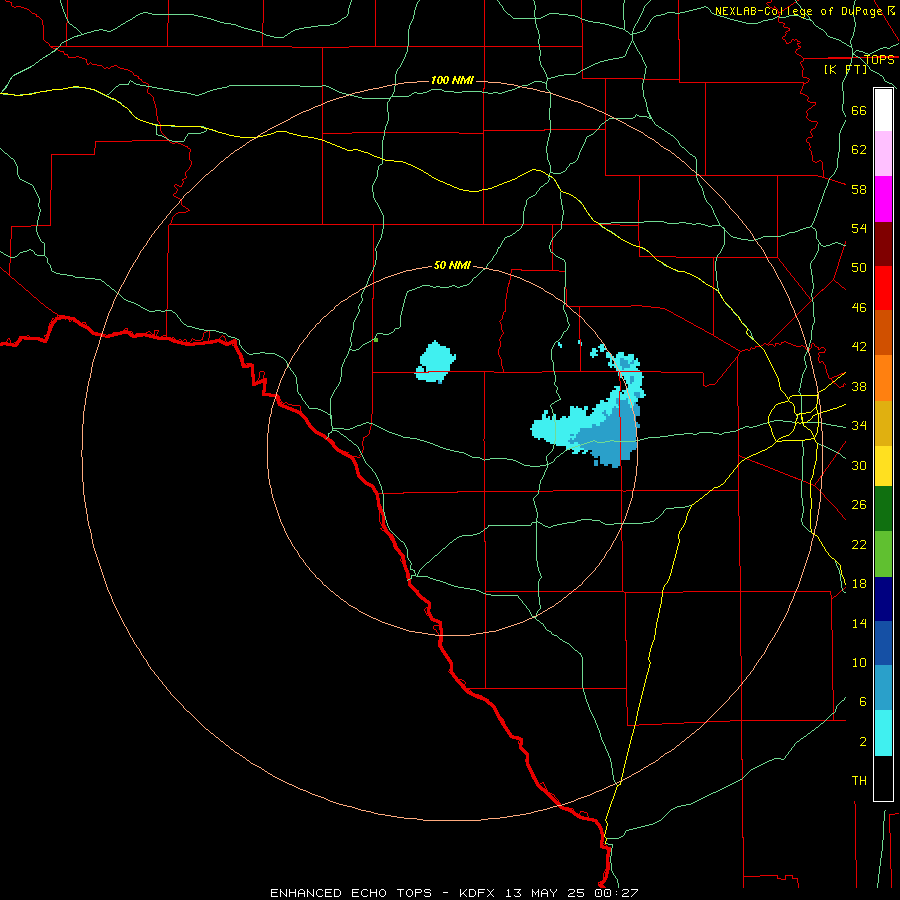
Task: Click the steel blue 10 kft swatch
Action: (883, 688)
